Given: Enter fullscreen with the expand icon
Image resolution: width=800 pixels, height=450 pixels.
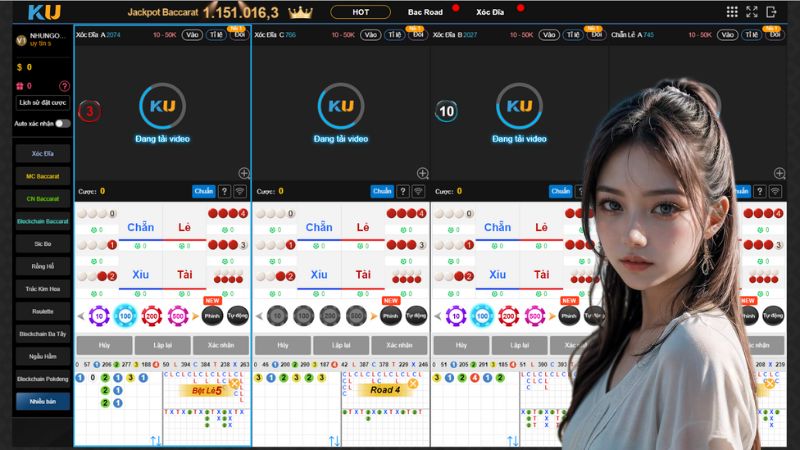Looking at the screenshot, I should click(752, 12).
